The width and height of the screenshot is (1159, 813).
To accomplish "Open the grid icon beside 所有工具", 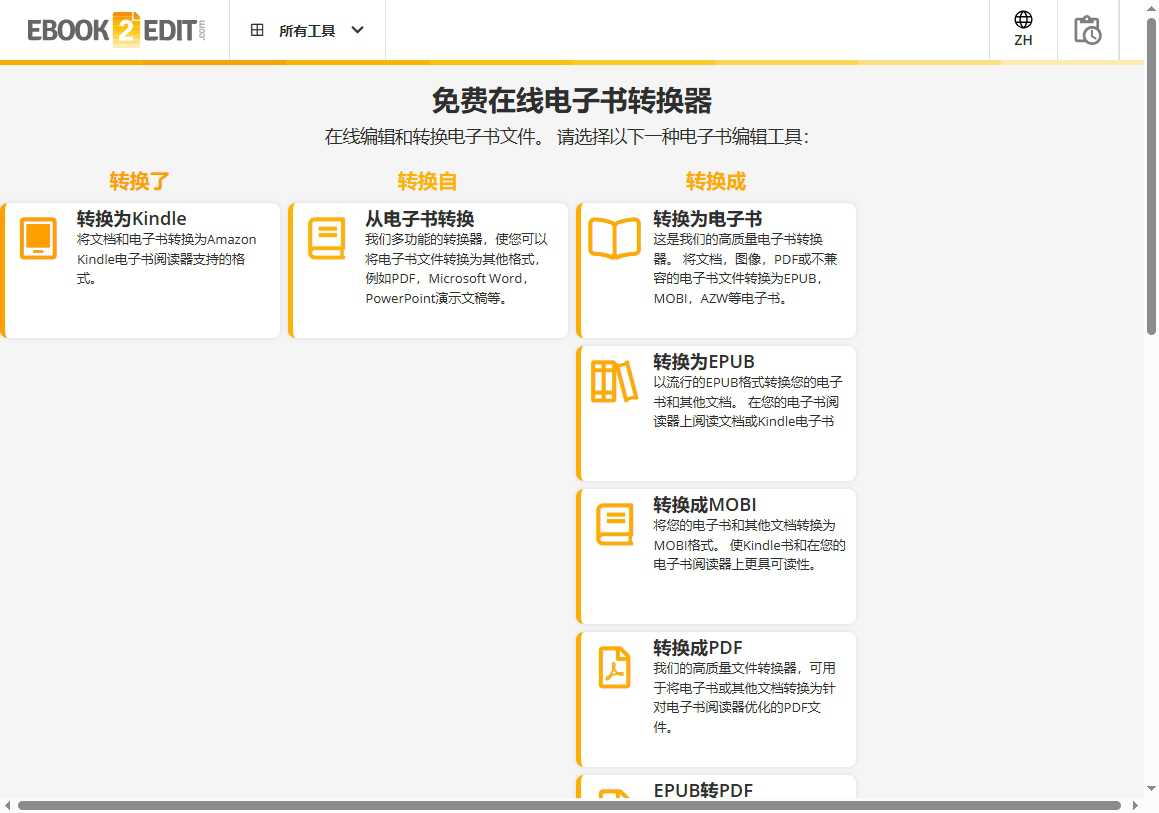I will click(x=256, y=30).
